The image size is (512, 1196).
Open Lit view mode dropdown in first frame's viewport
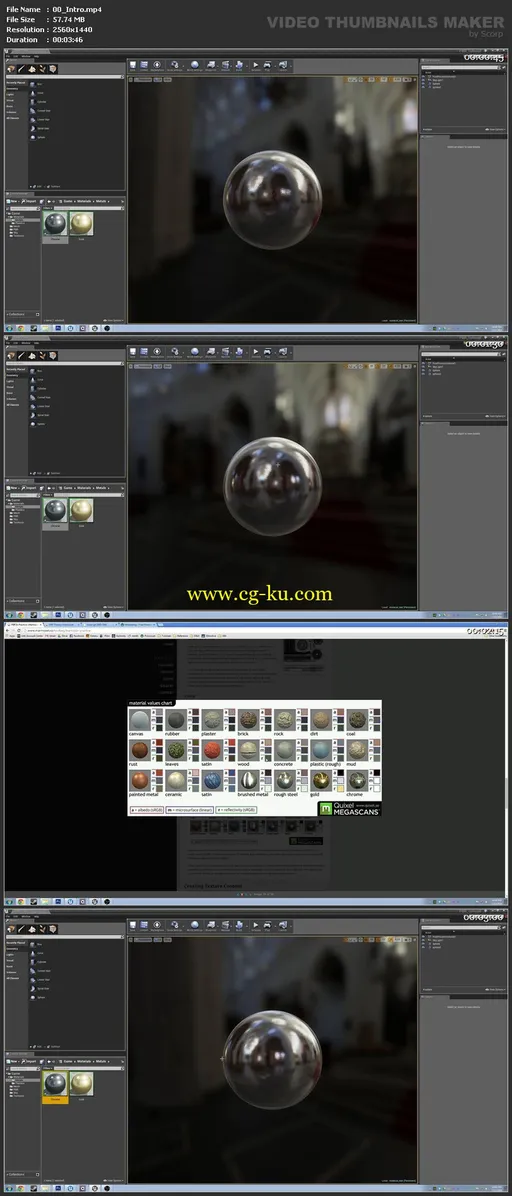[158, 79]
